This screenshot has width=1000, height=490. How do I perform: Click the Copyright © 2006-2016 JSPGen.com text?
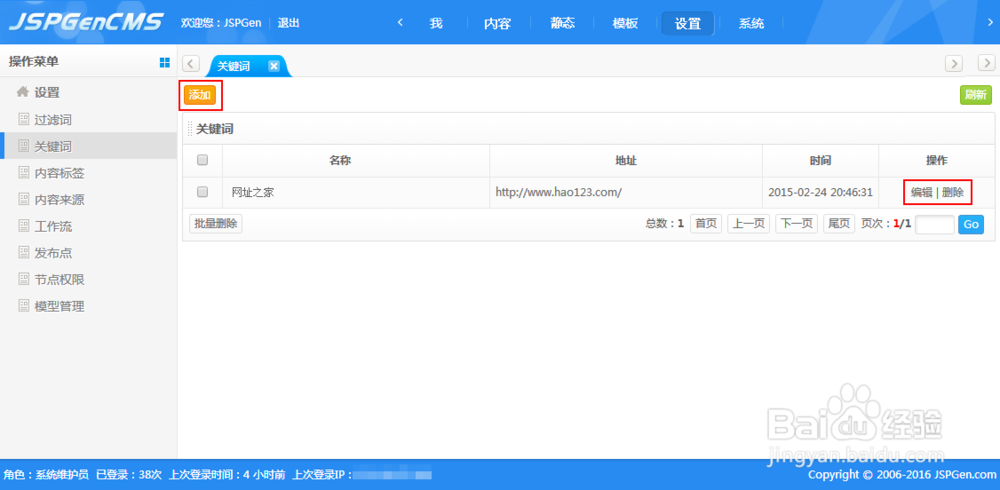[902, 475]
